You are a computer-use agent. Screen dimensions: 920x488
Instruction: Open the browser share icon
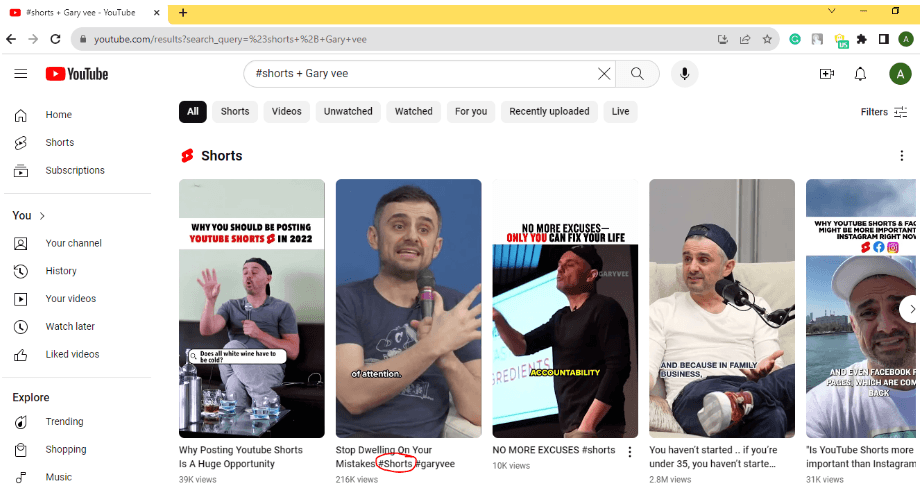click(745, 39)
